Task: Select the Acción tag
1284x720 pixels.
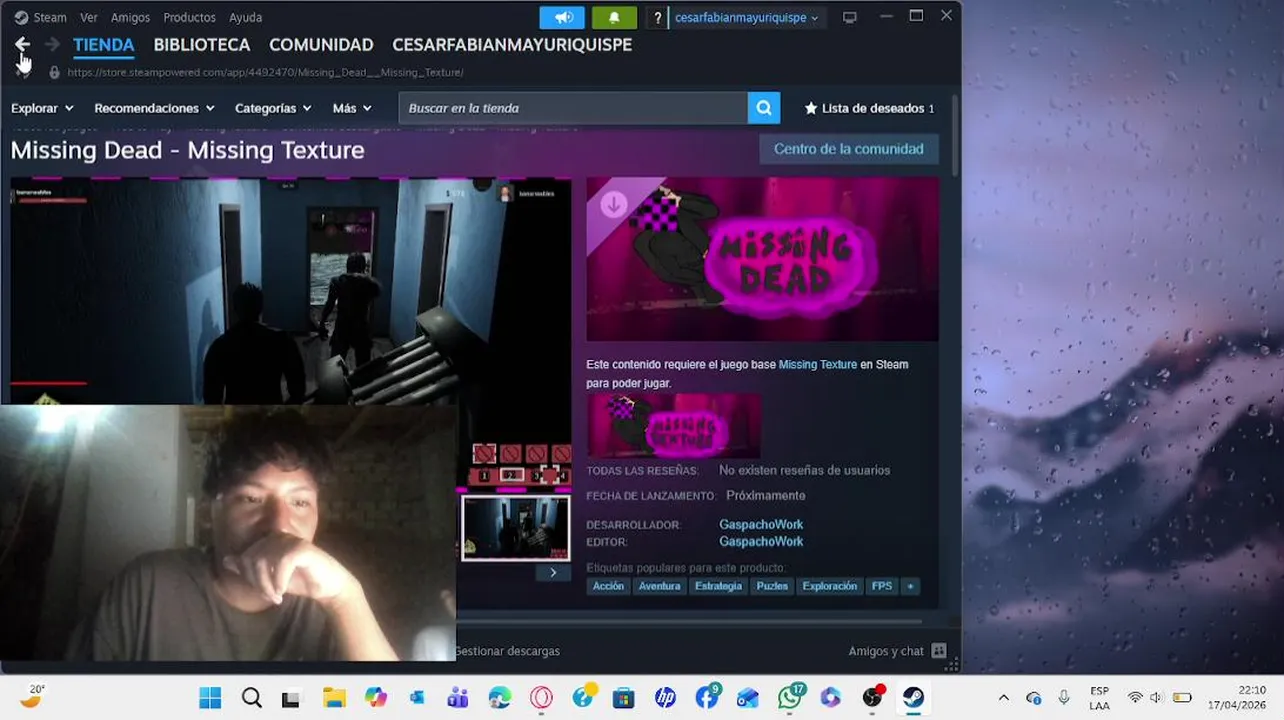Action: [608, 586]
